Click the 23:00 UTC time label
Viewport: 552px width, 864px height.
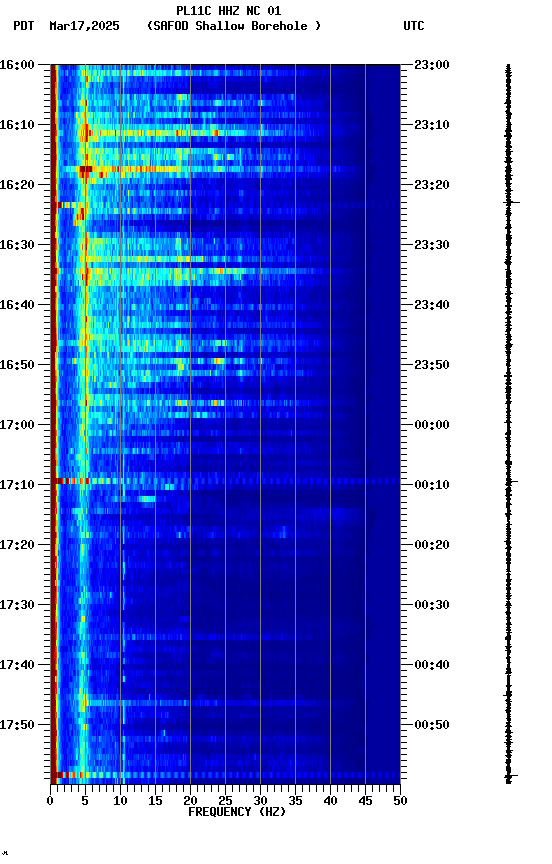coord(432,65)
